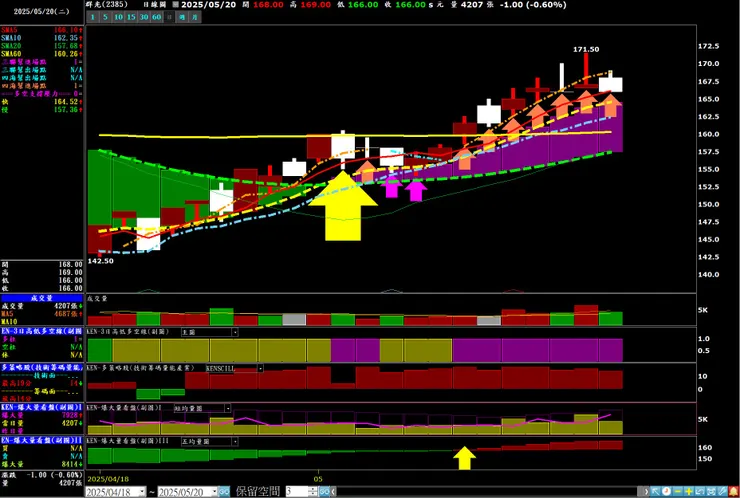Click the 2025/04/18 date axis label
740x498 pixels.
pyautogui.click(x=109, y=479)
